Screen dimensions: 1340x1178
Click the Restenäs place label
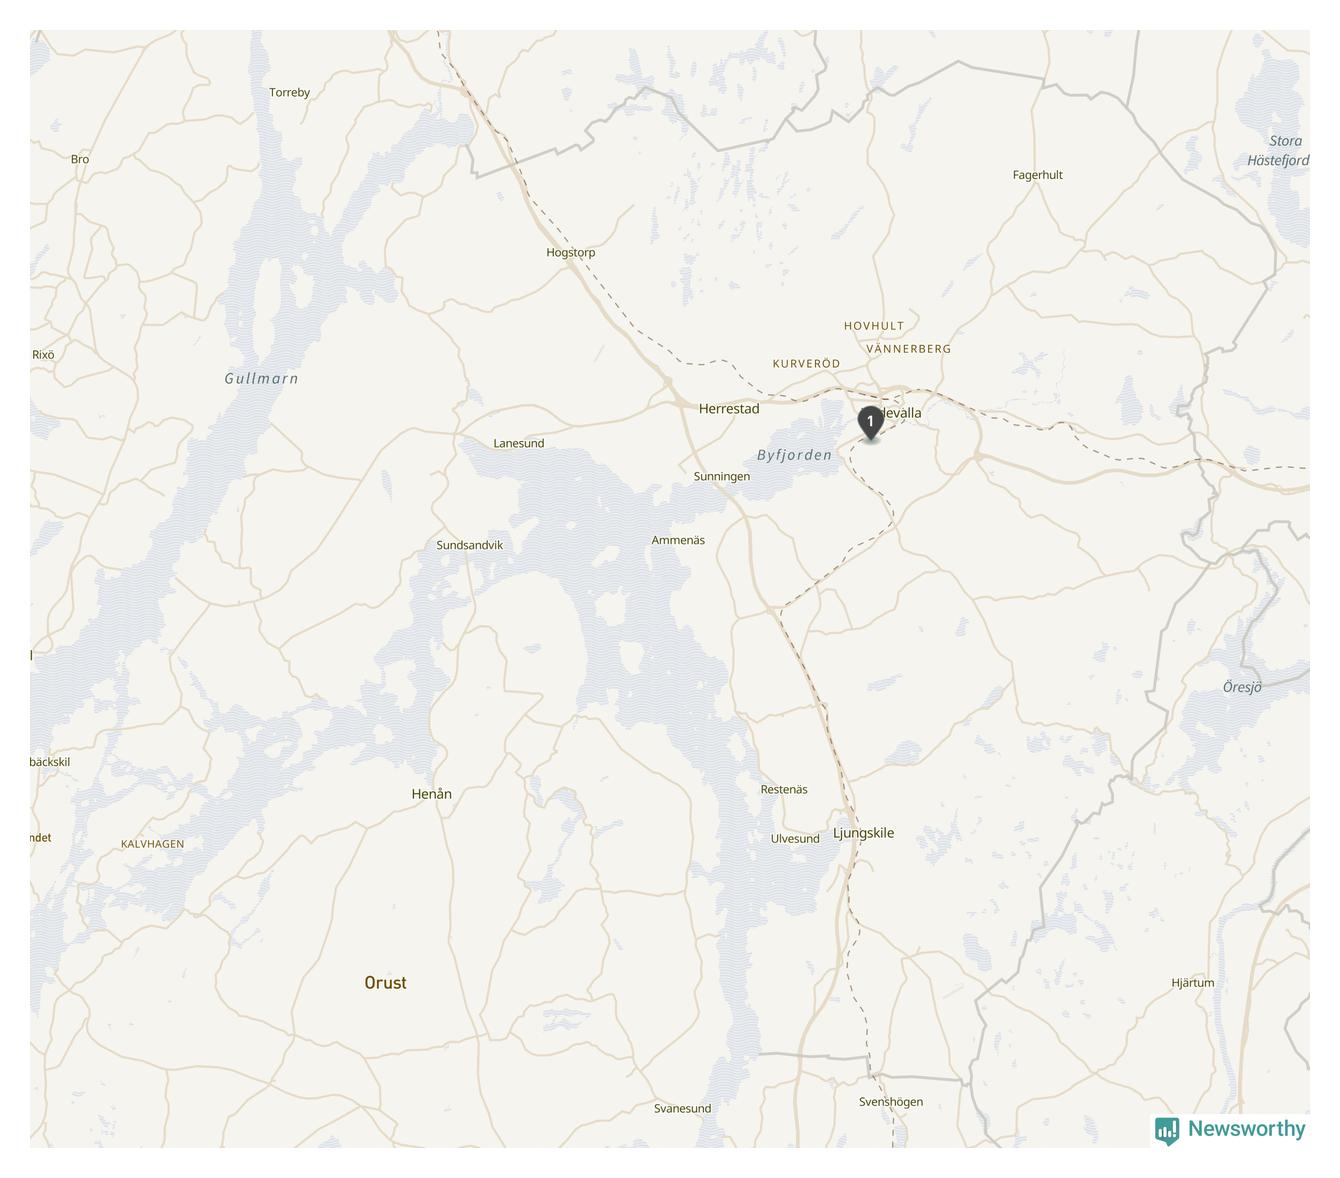click(x=784, y=790)
